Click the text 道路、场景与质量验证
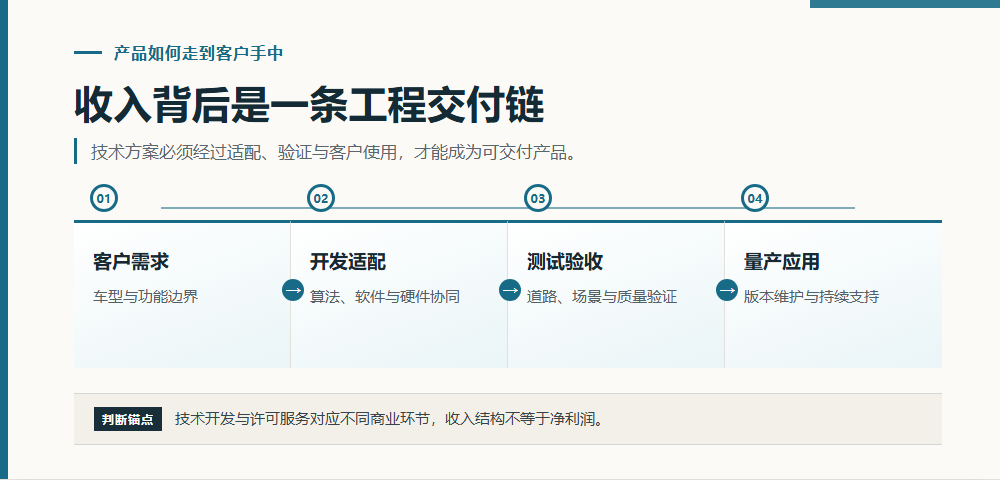The height and width of the screenshot is (480, 1000). pos(601,296)
